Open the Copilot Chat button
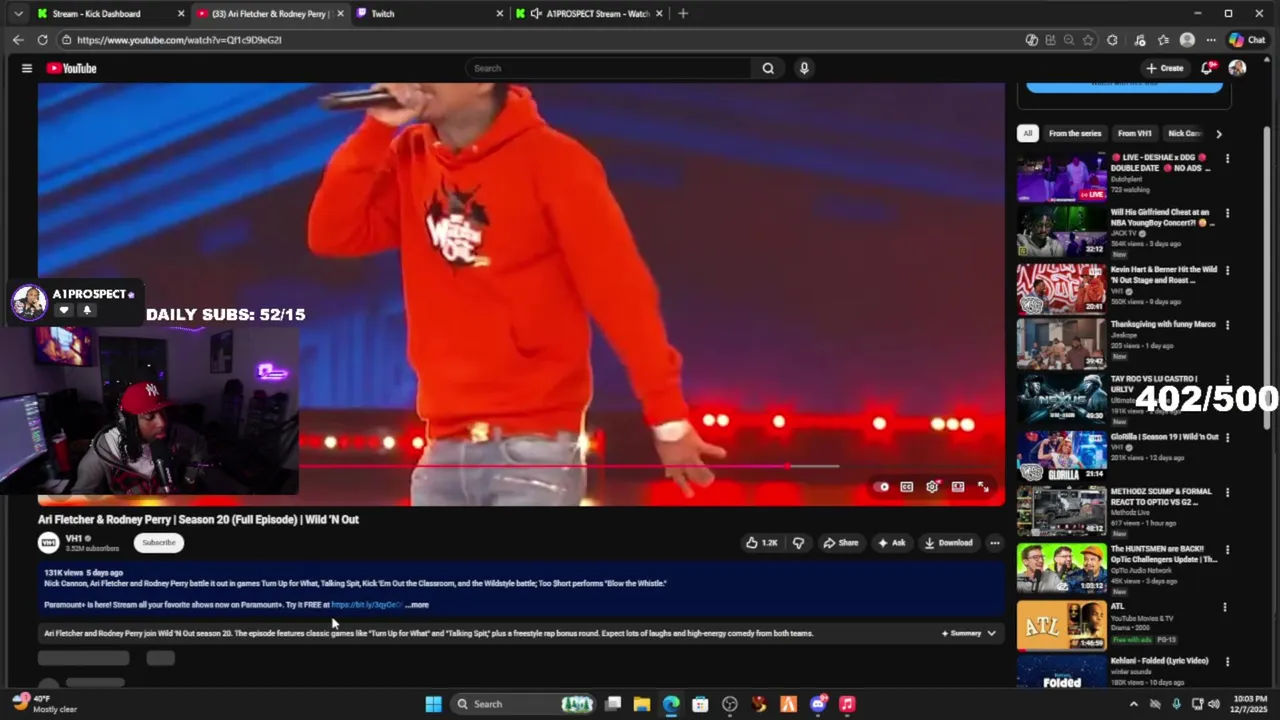 [1248, 40]
